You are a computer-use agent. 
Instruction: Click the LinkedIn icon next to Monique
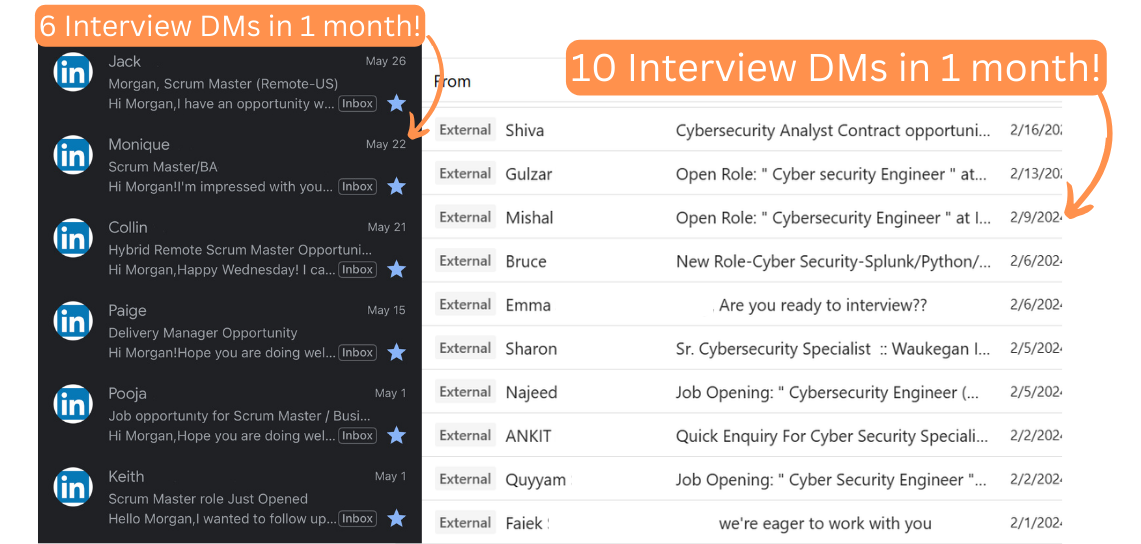click(73, 155)
